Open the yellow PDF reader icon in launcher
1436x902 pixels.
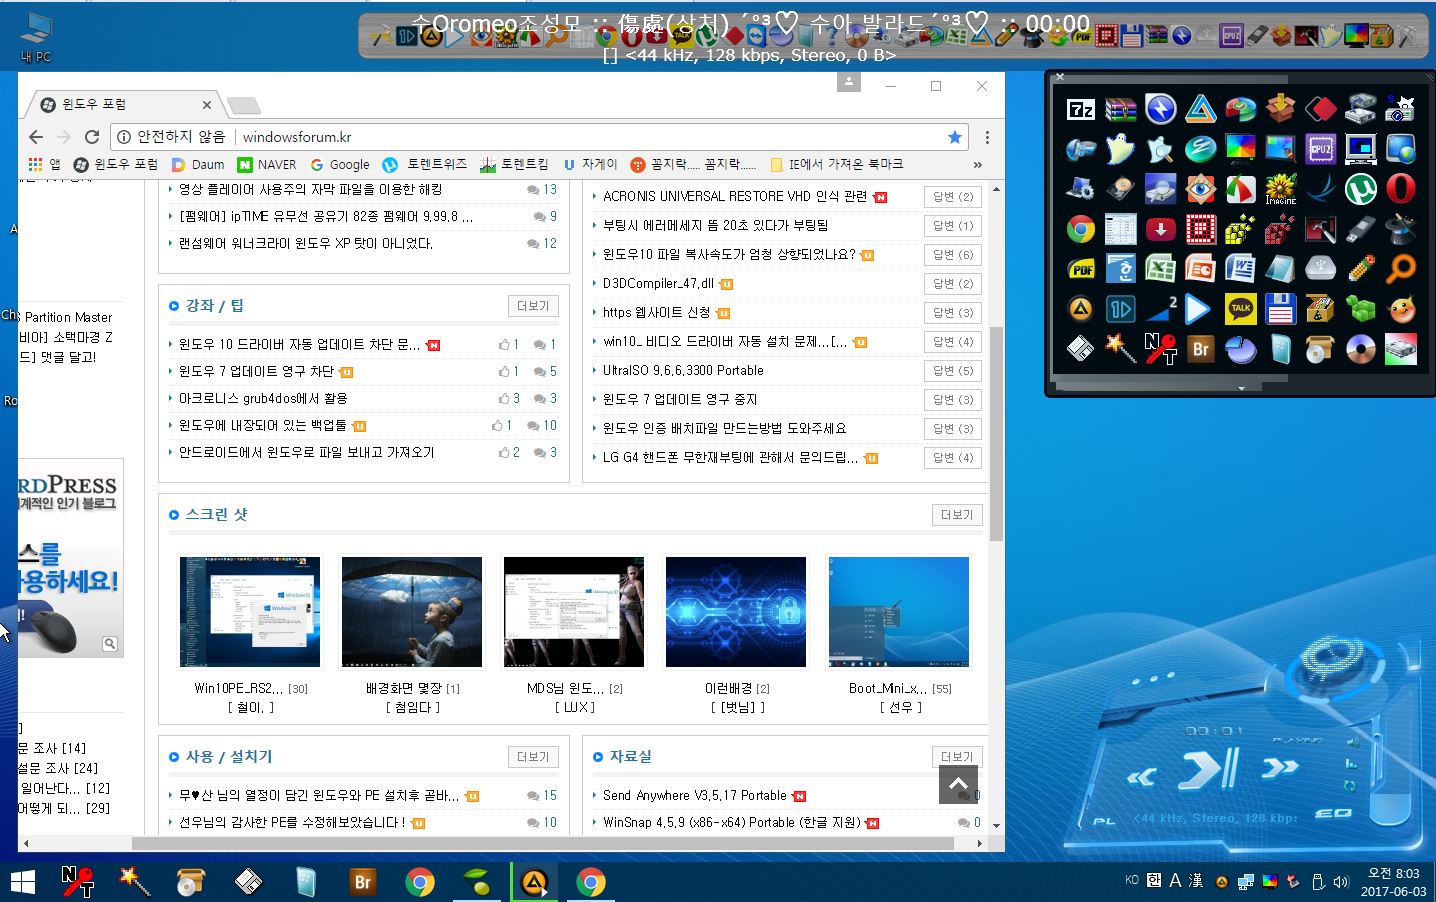tap(1081, 269)
